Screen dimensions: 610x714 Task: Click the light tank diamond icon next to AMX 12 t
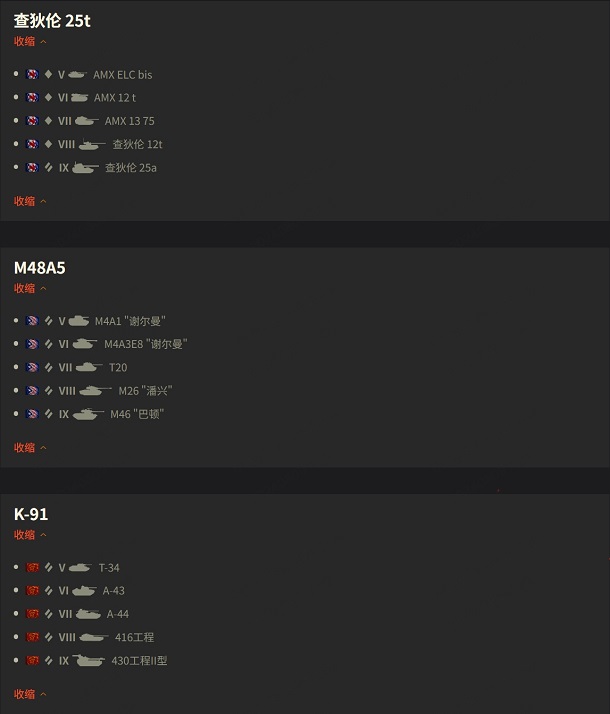[x=49, y=97]
